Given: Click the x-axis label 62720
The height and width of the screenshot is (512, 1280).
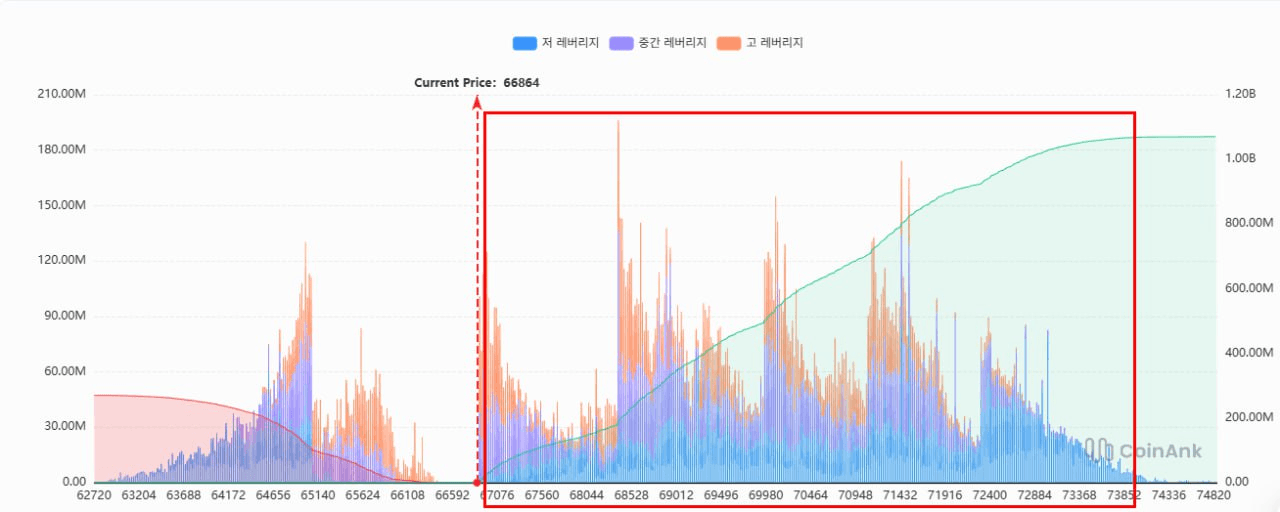Looking at the screenshot, I should tap(94, 495).
